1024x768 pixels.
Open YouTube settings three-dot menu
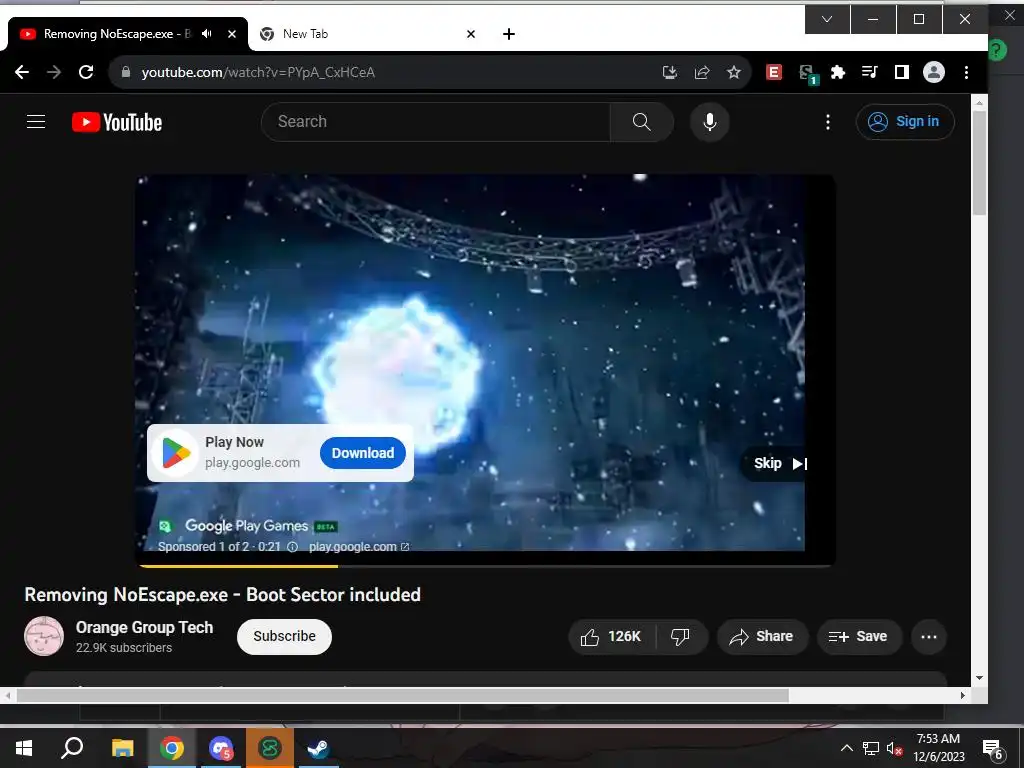[x=828, y=121]
